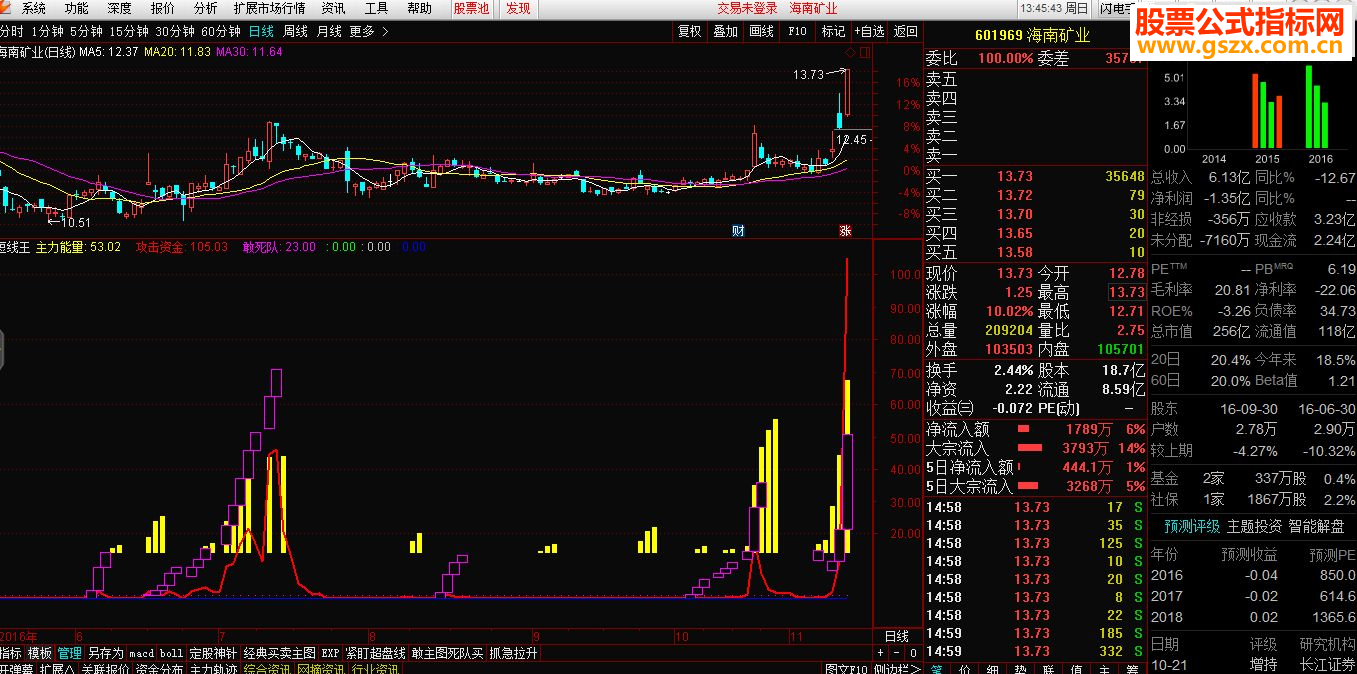Click the small 0 reset button under the chart

[x=912, y=653]
